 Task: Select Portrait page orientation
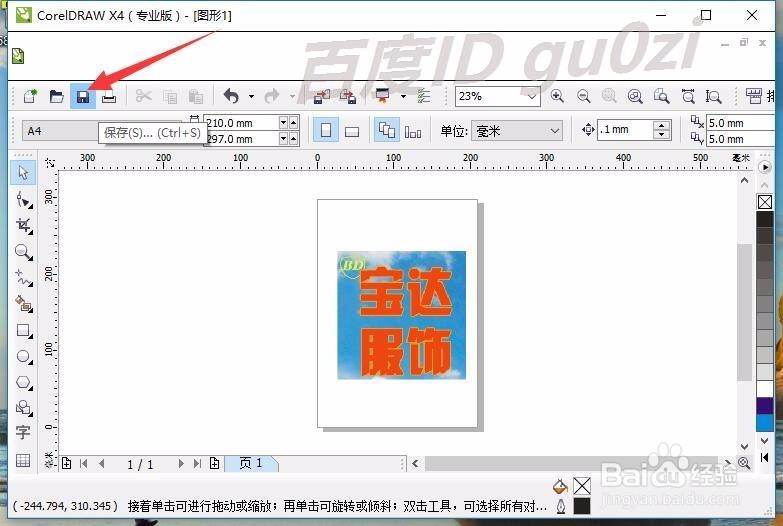(326, 131)
